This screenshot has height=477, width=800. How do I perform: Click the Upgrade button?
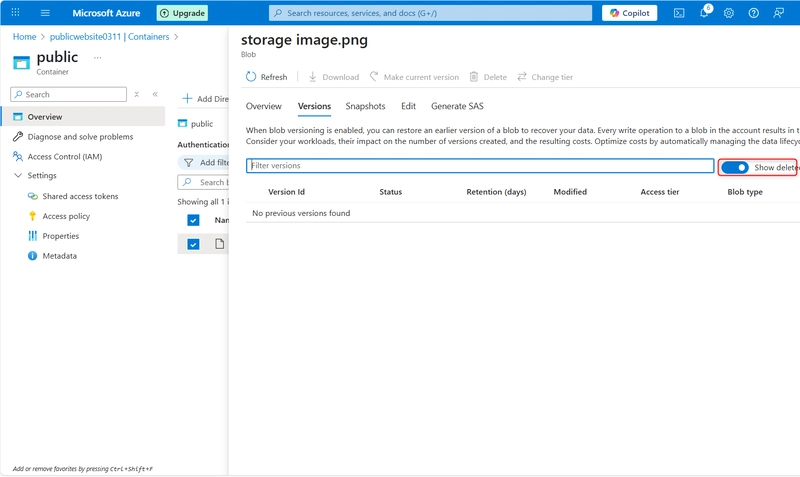[x=182, y=13]
